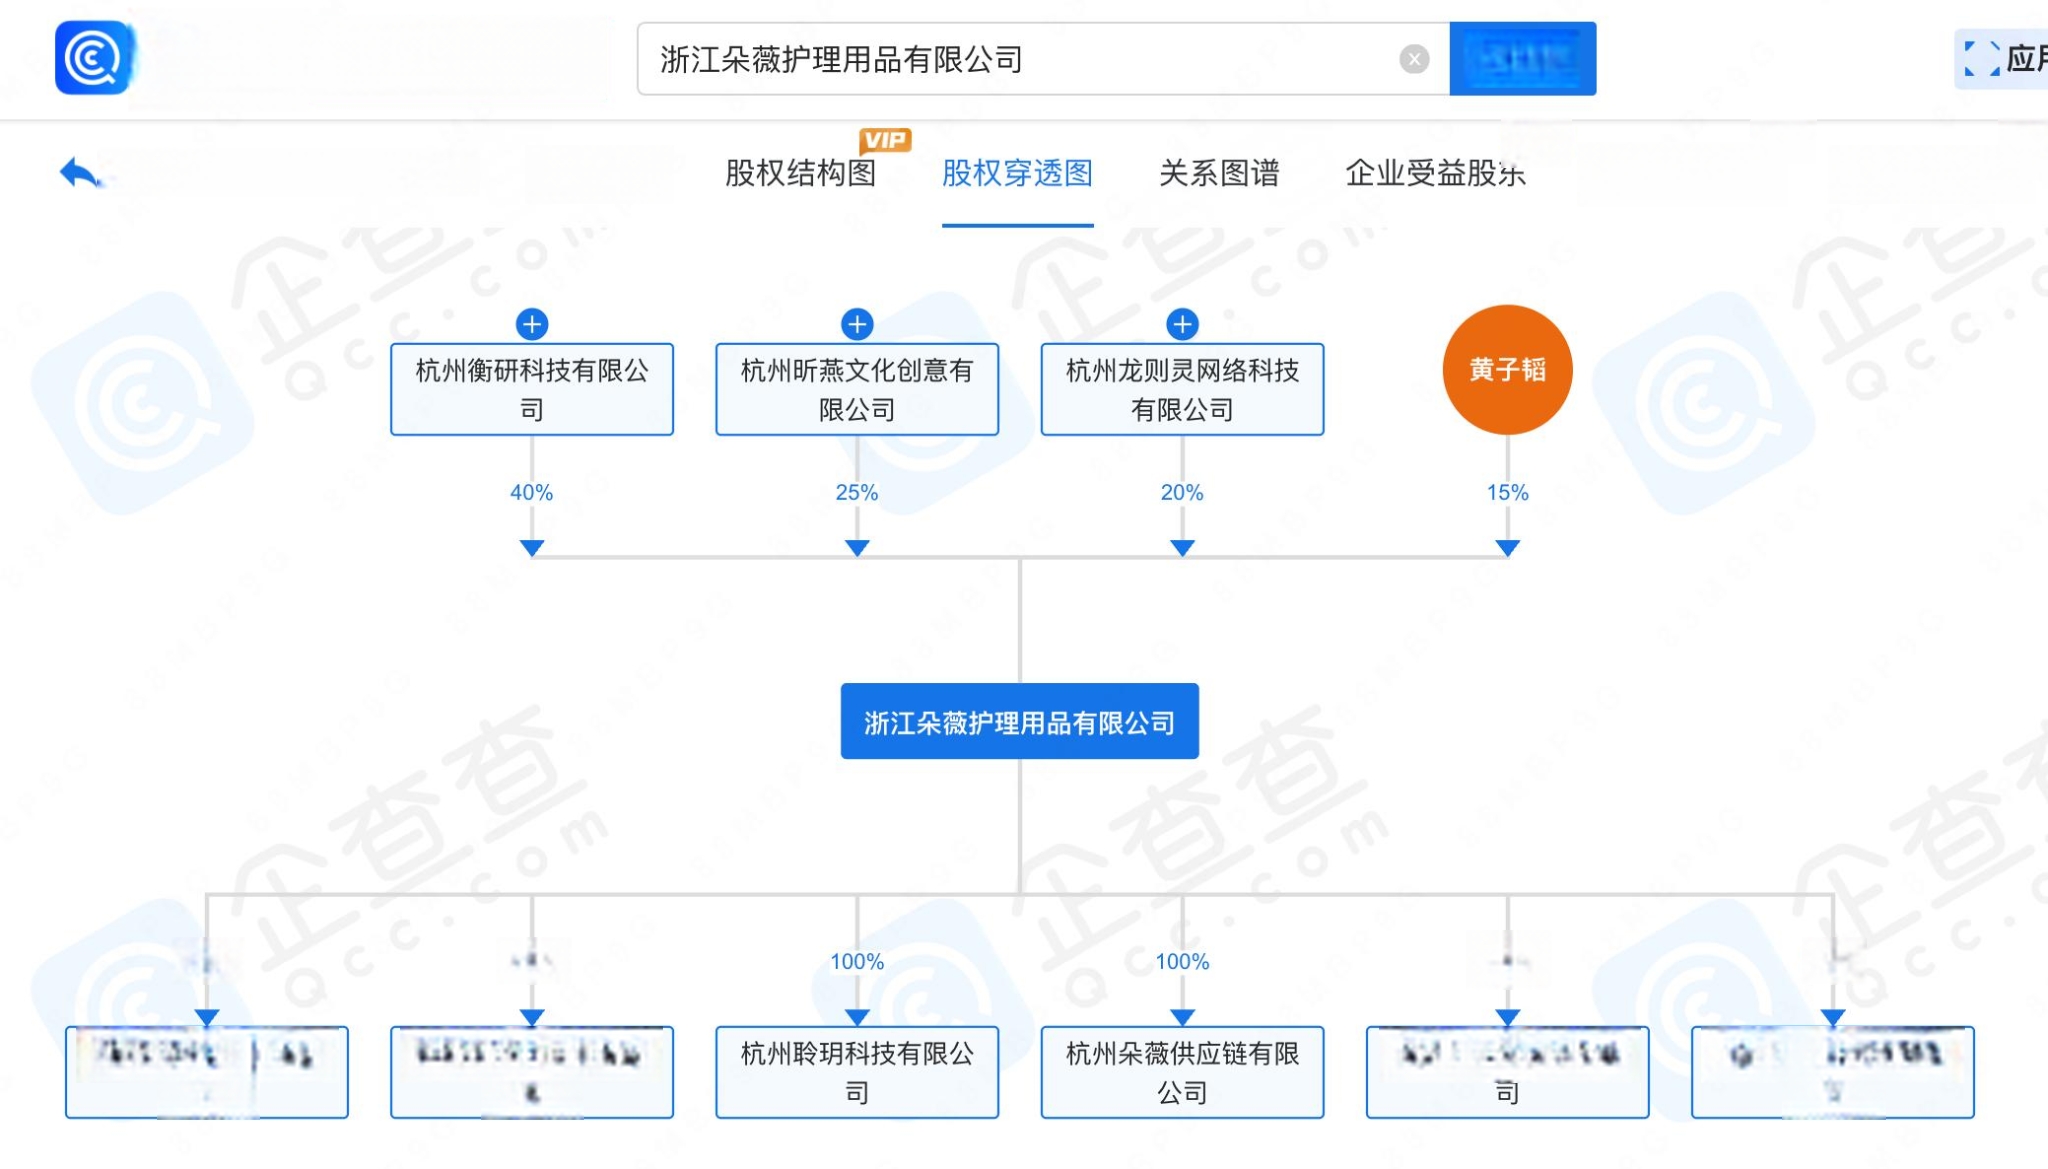
Task: Click the Qichacha logo icon
Action: 94,58
